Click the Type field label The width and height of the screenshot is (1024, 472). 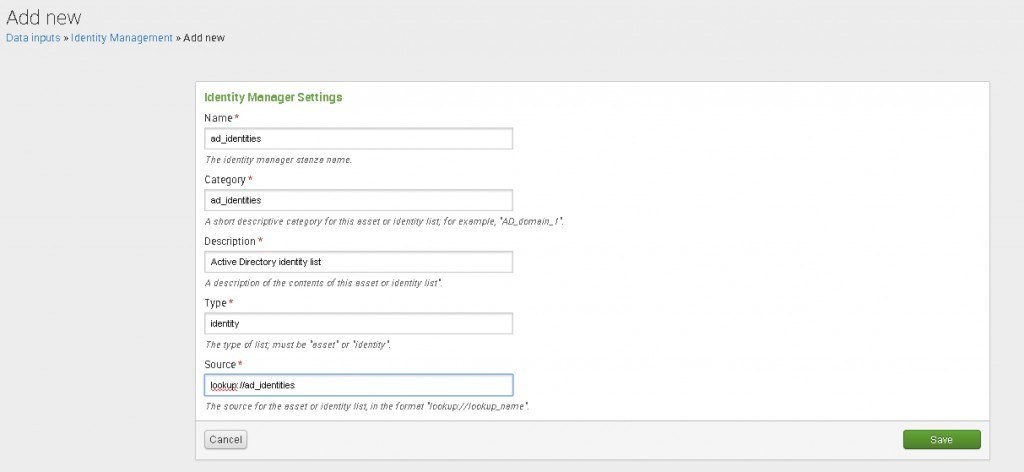216,303
